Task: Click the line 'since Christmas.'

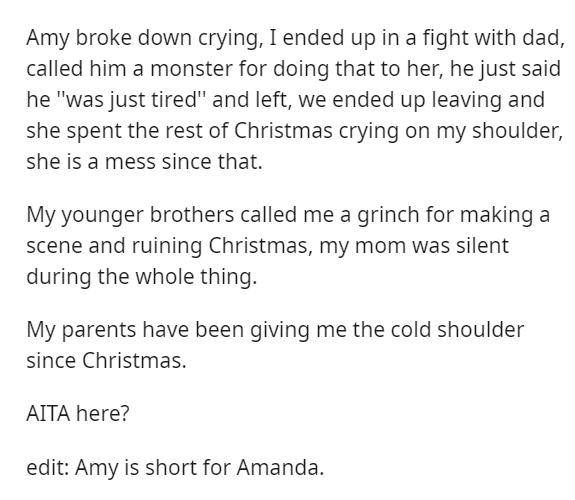Action: (x=106, y=361)
